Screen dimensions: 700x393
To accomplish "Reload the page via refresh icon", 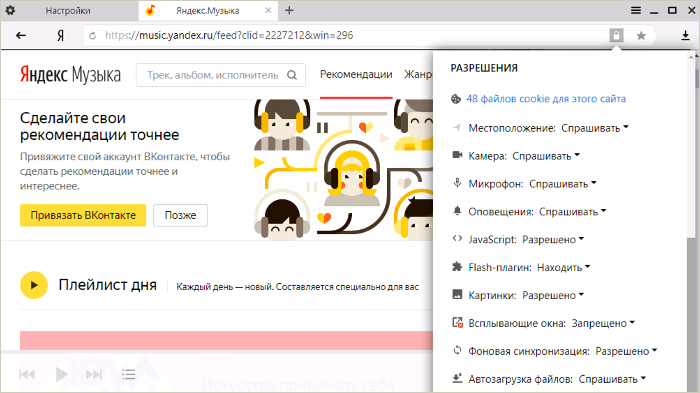I will click(92, 36).
